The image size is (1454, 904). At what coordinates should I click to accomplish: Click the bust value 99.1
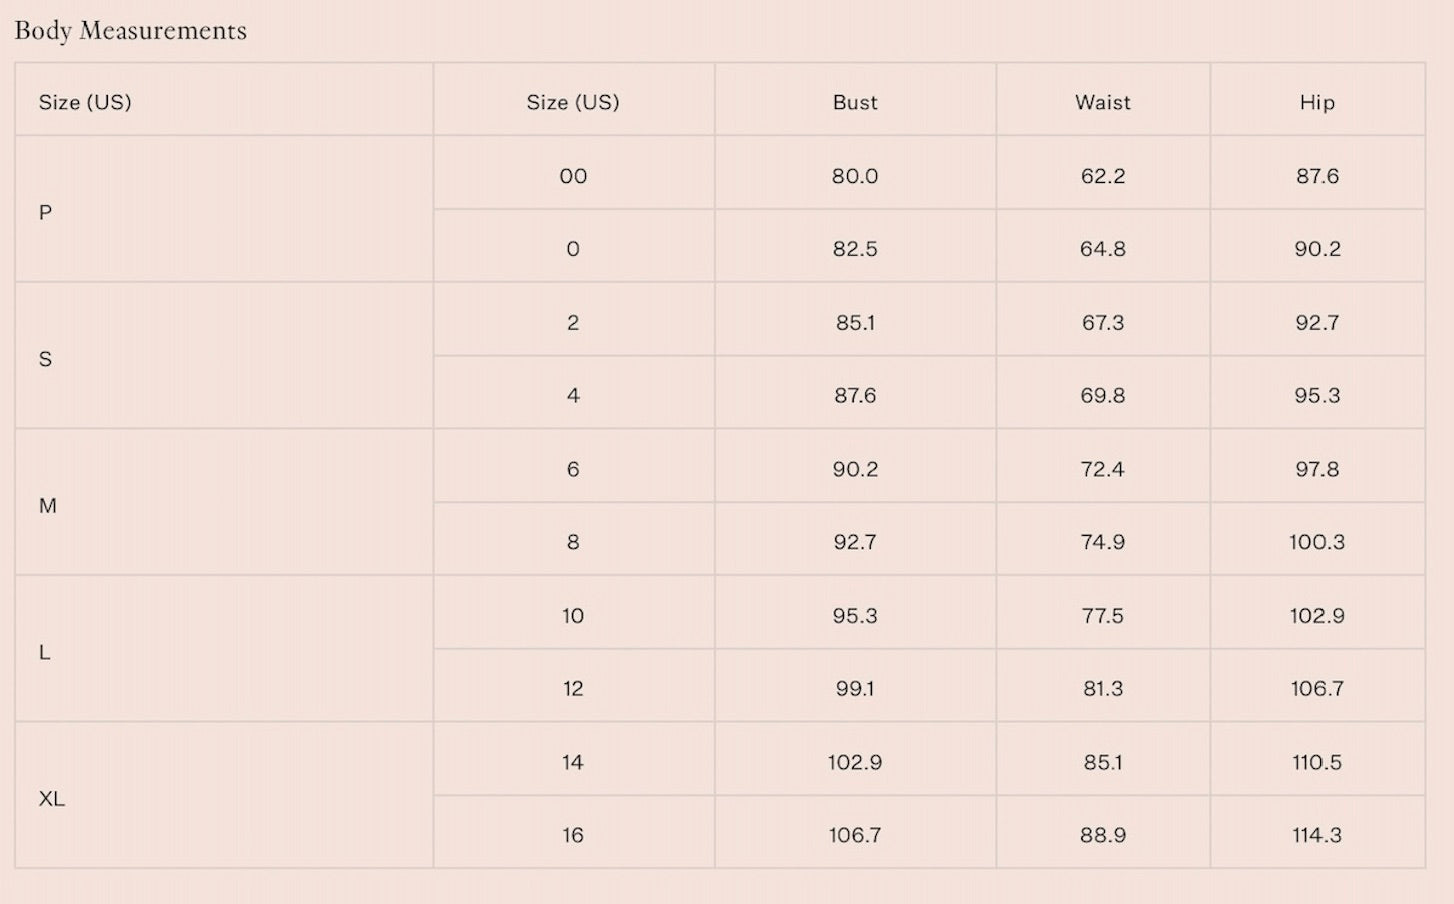(855, 689)
